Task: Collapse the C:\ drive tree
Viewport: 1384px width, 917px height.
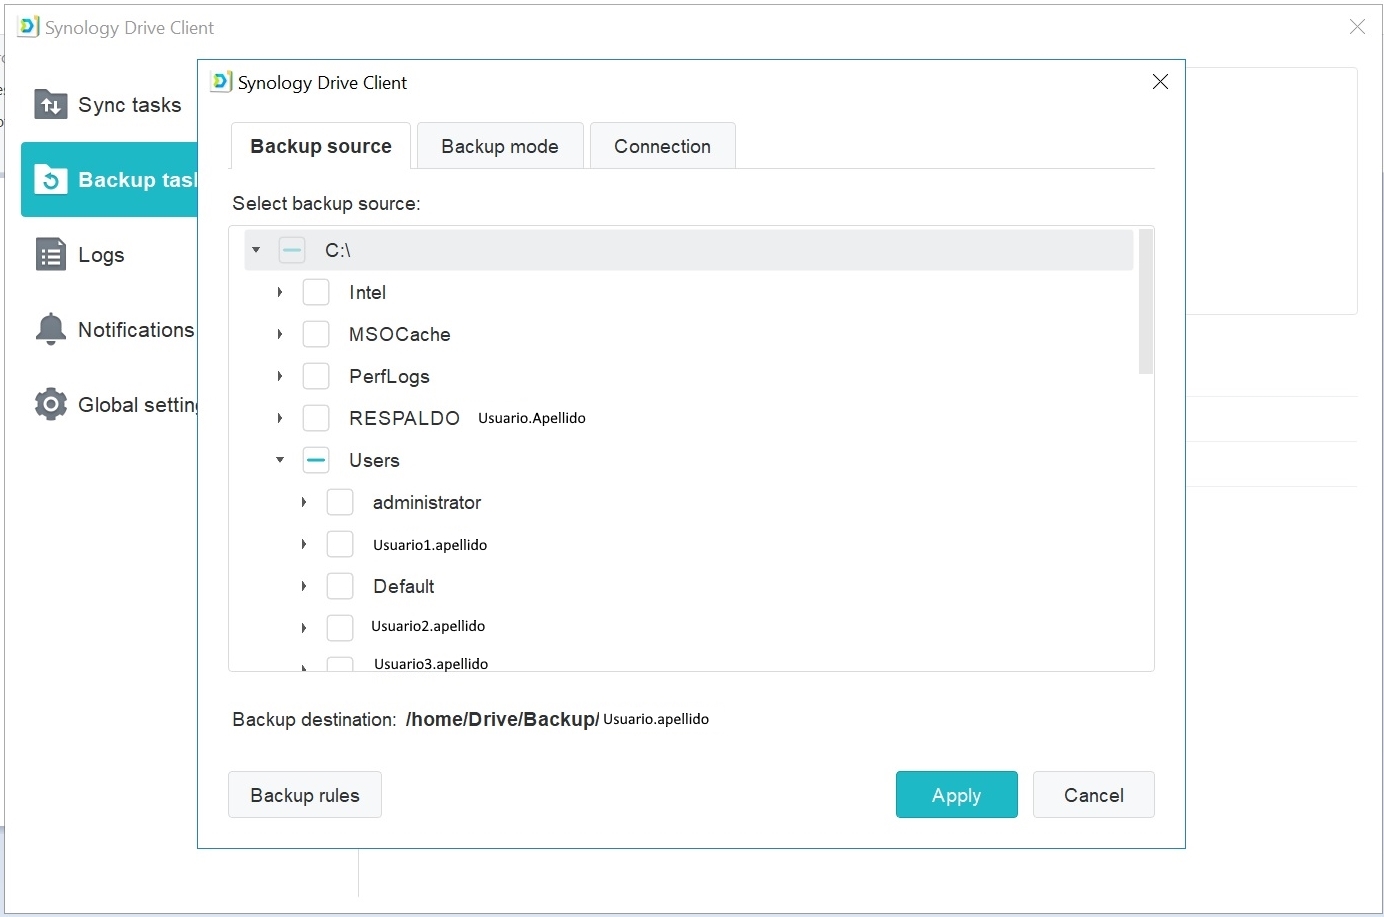Action: [256, 250]
